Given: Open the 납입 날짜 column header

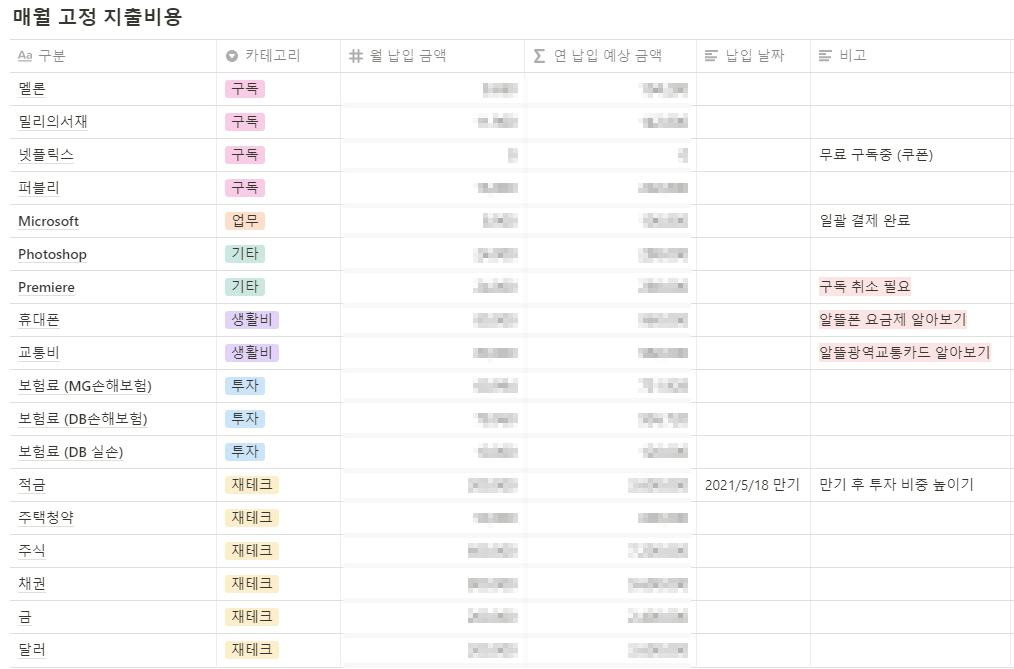Looking at the screenshot, I should [753, 56].
